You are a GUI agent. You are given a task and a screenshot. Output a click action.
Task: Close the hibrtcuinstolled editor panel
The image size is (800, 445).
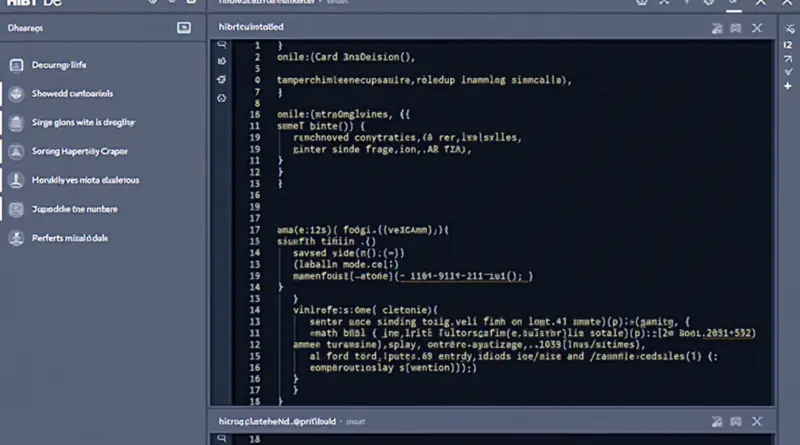(757, 30)
